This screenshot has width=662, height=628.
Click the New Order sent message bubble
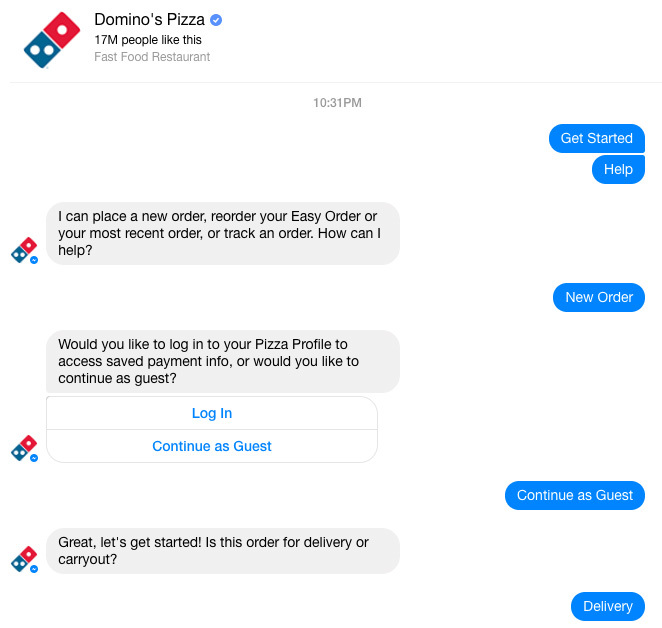tap(598, 297)
